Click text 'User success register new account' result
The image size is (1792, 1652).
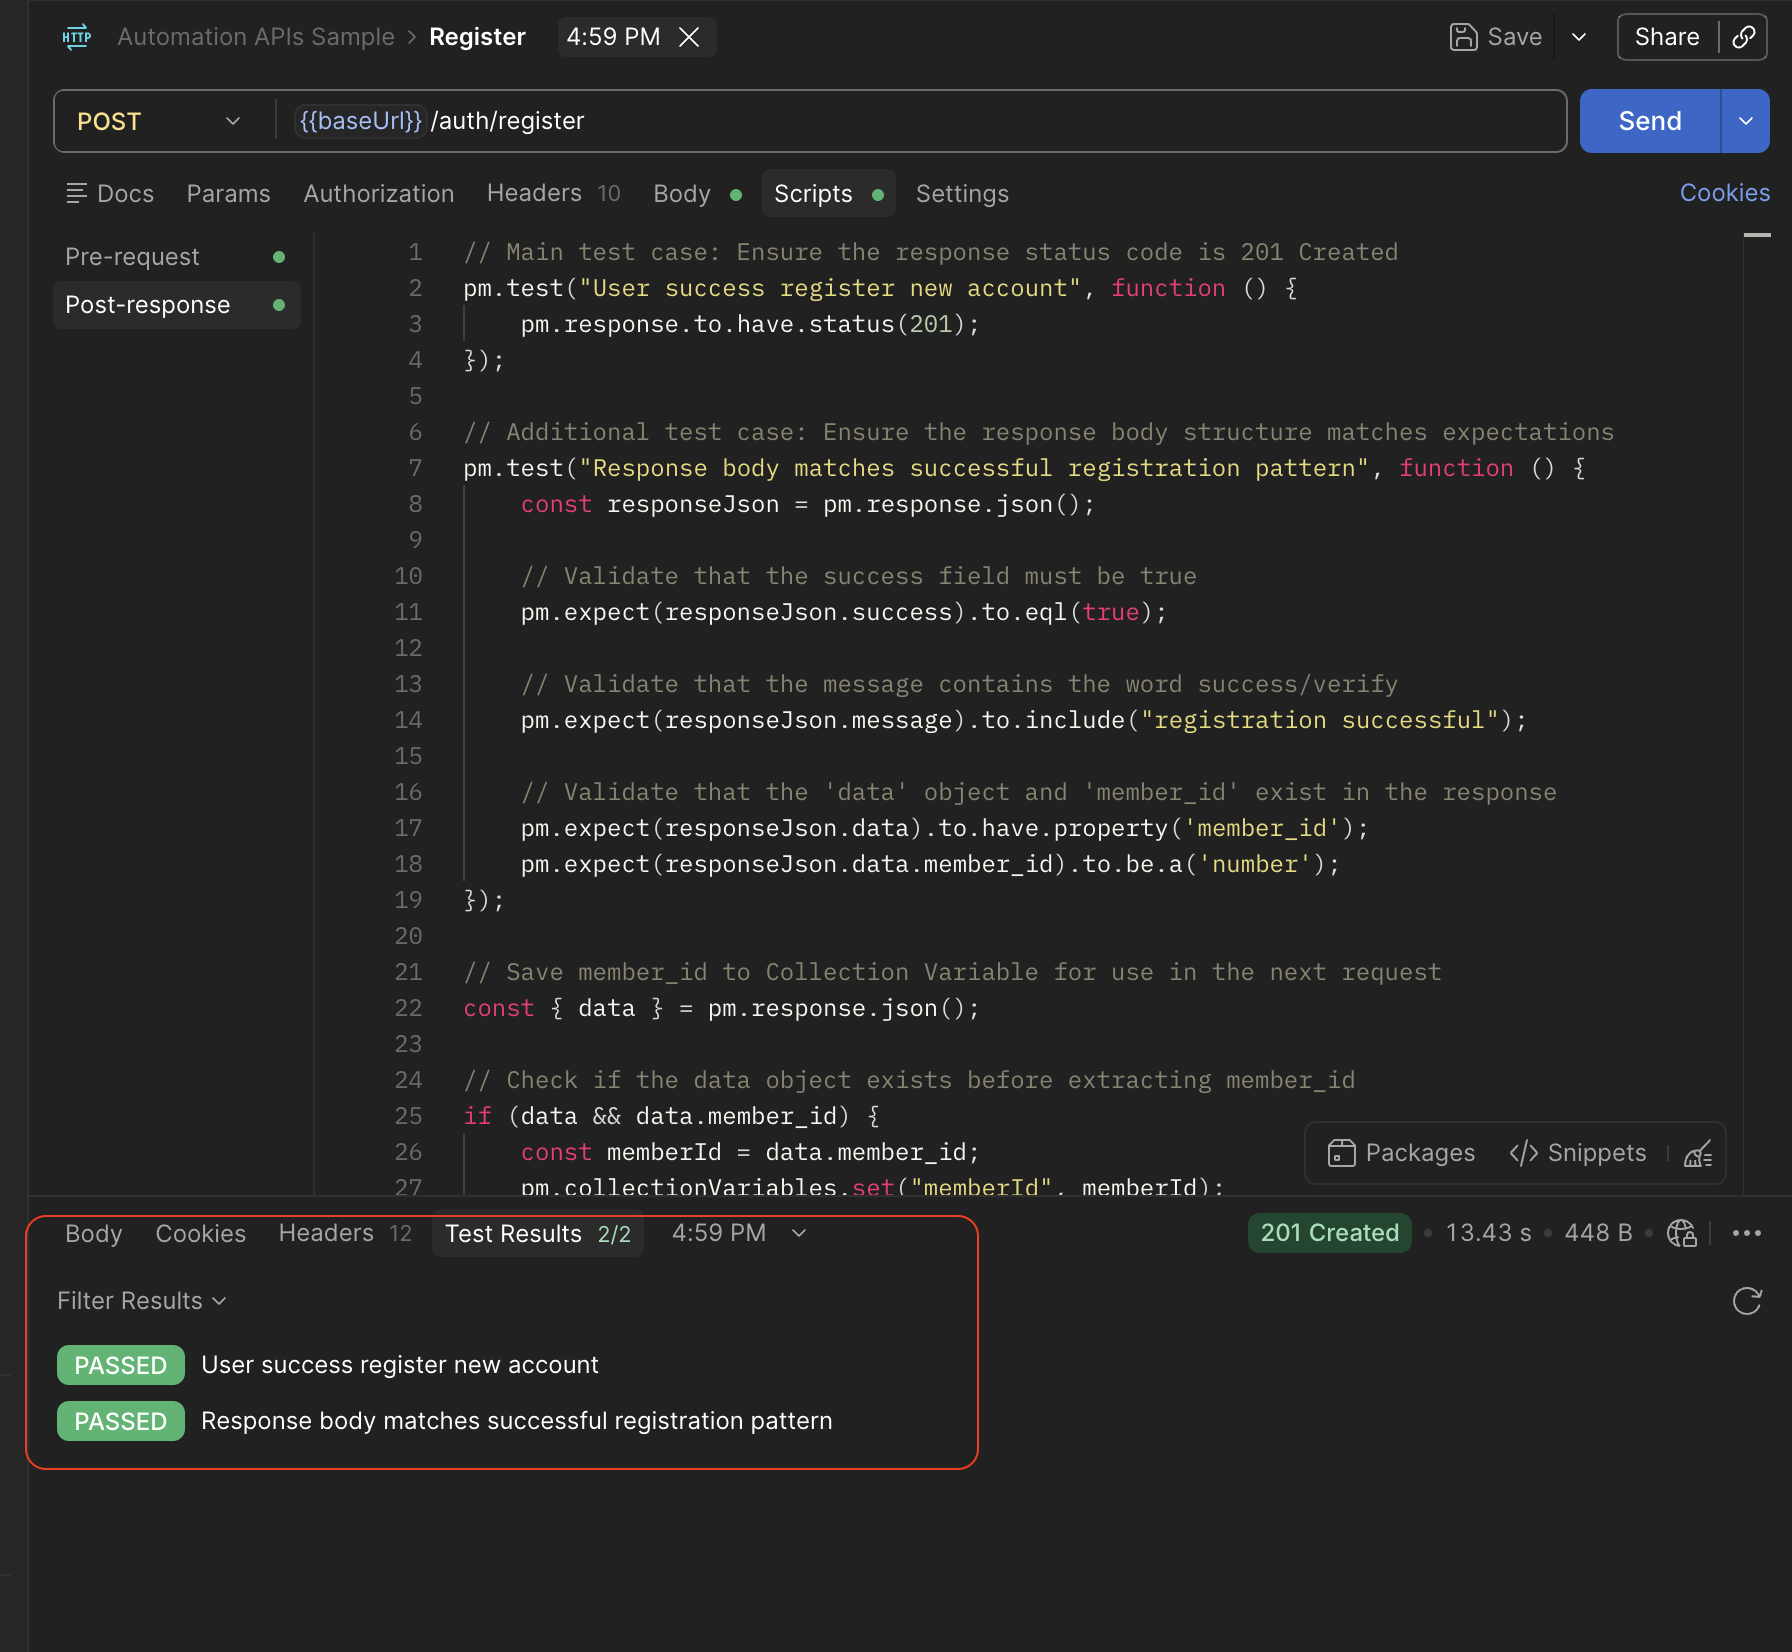(x=399, y=1365)
